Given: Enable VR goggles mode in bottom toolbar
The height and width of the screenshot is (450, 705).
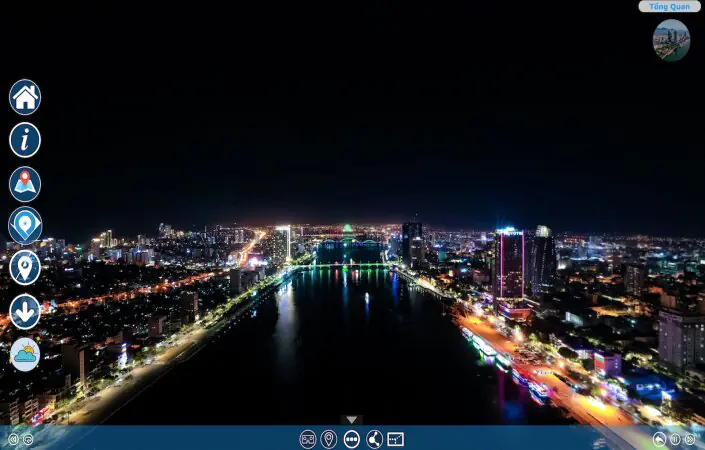Looking at the screenshot, I should pos(308,439).
